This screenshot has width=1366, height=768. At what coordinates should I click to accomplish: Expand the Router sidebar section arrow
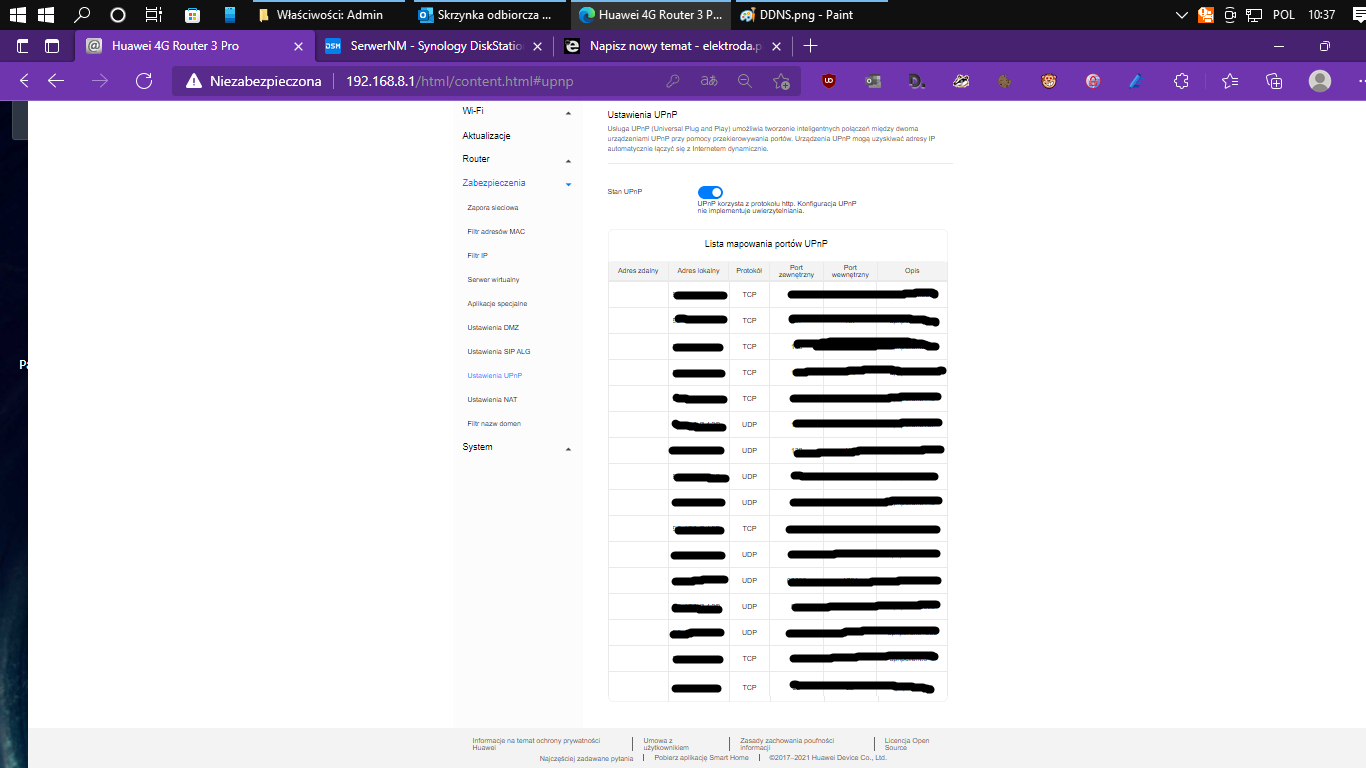568,161
